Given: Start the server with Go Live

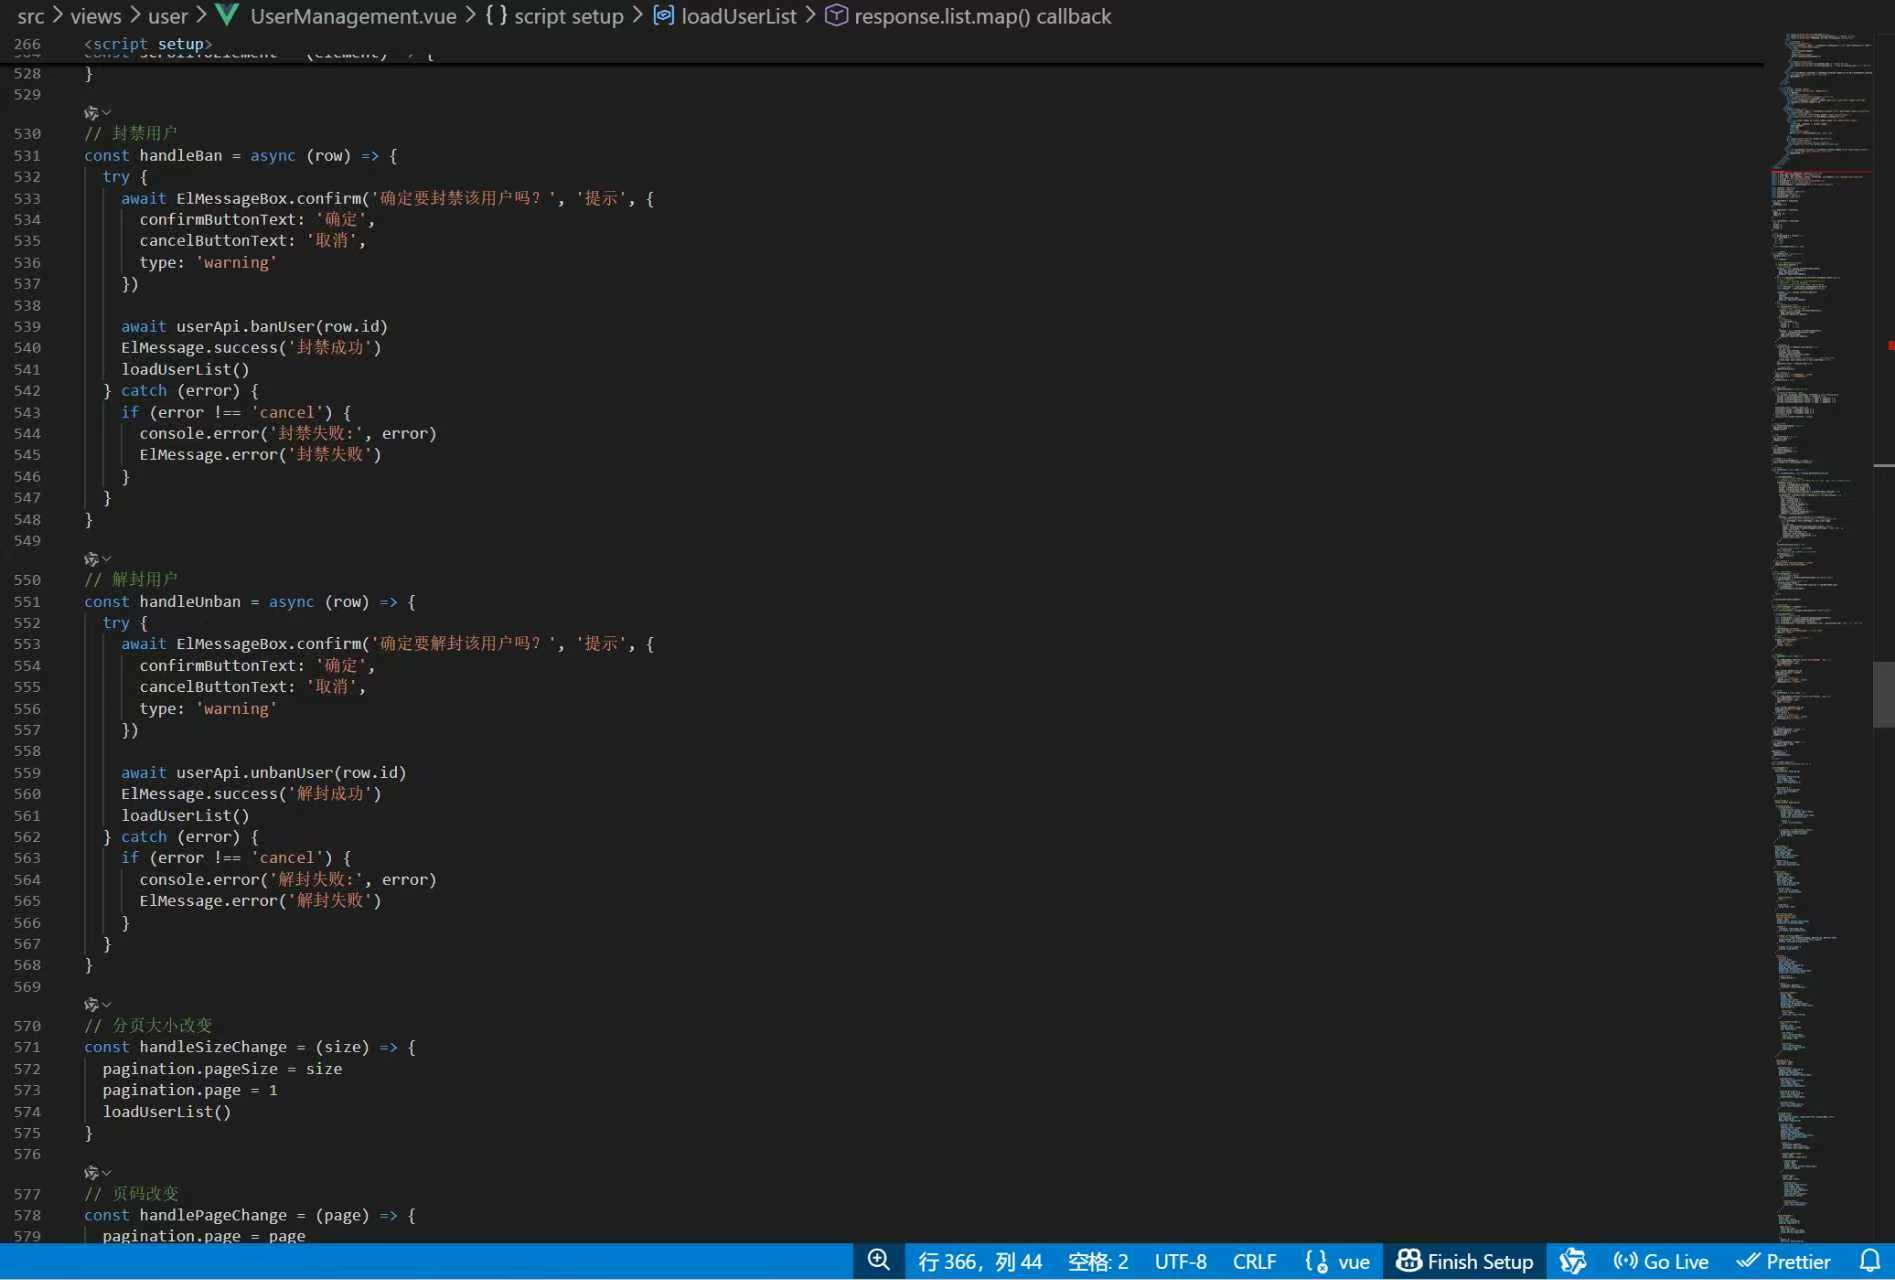Looking at the screenshot, I should tap(1661, 1261).
